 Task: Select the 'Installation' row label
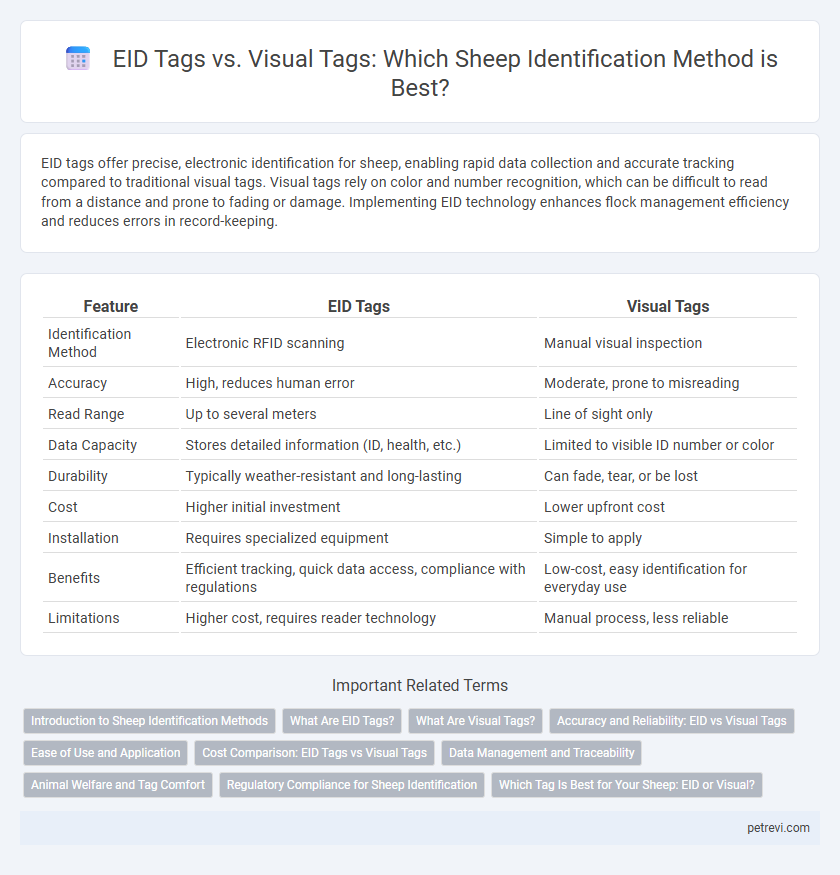111,538
